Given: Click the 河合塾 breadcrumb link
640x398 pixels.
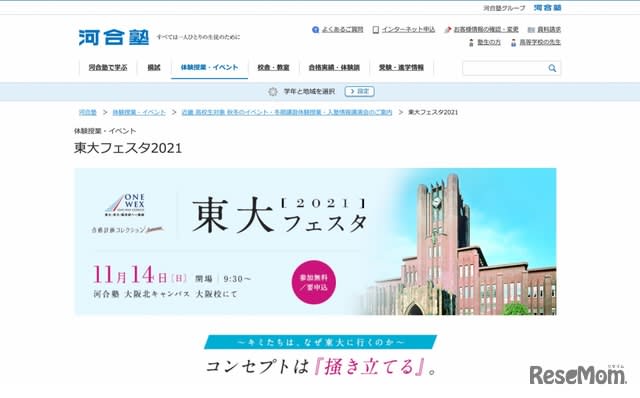Looking at the screenshot, I should [87, 112].
